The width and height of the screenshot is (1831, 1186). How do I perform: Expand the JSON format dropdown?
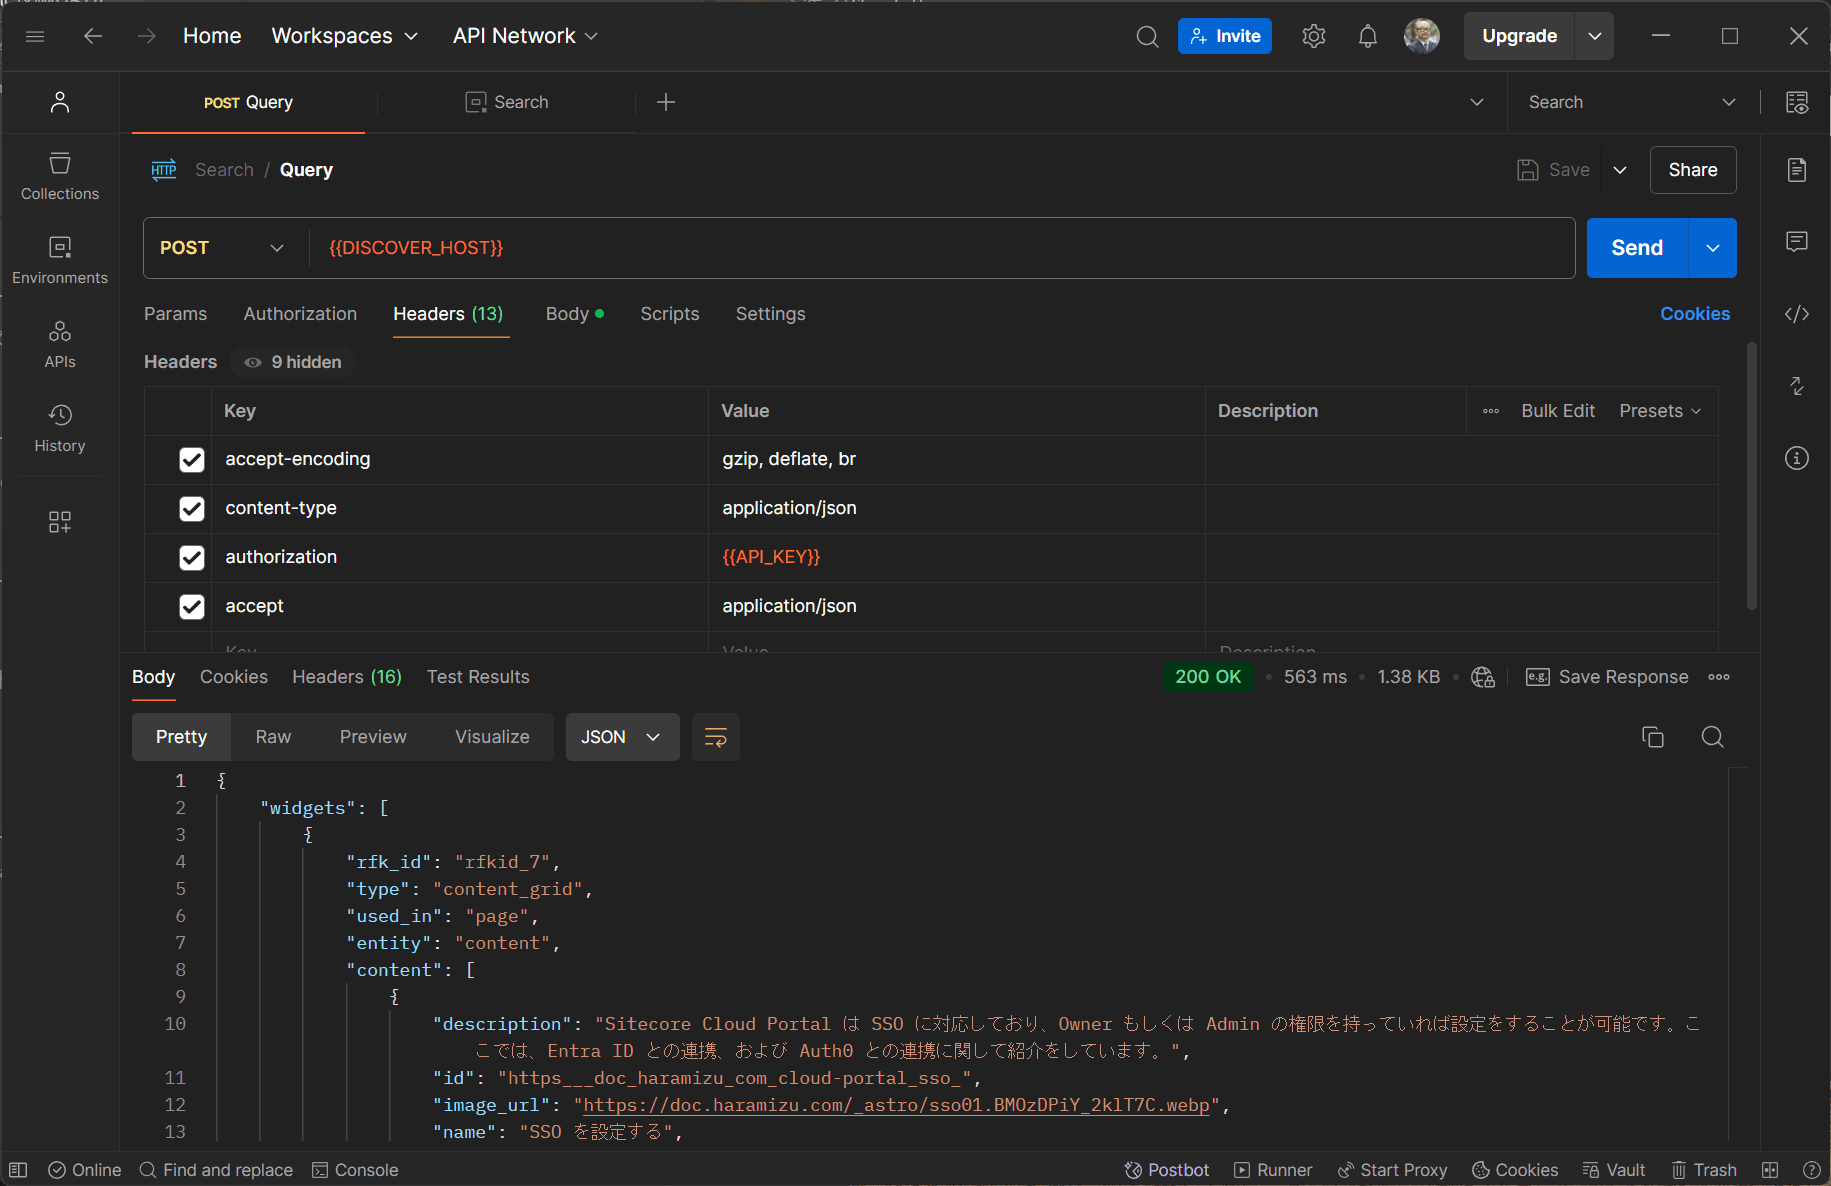(x=622, y=737)
